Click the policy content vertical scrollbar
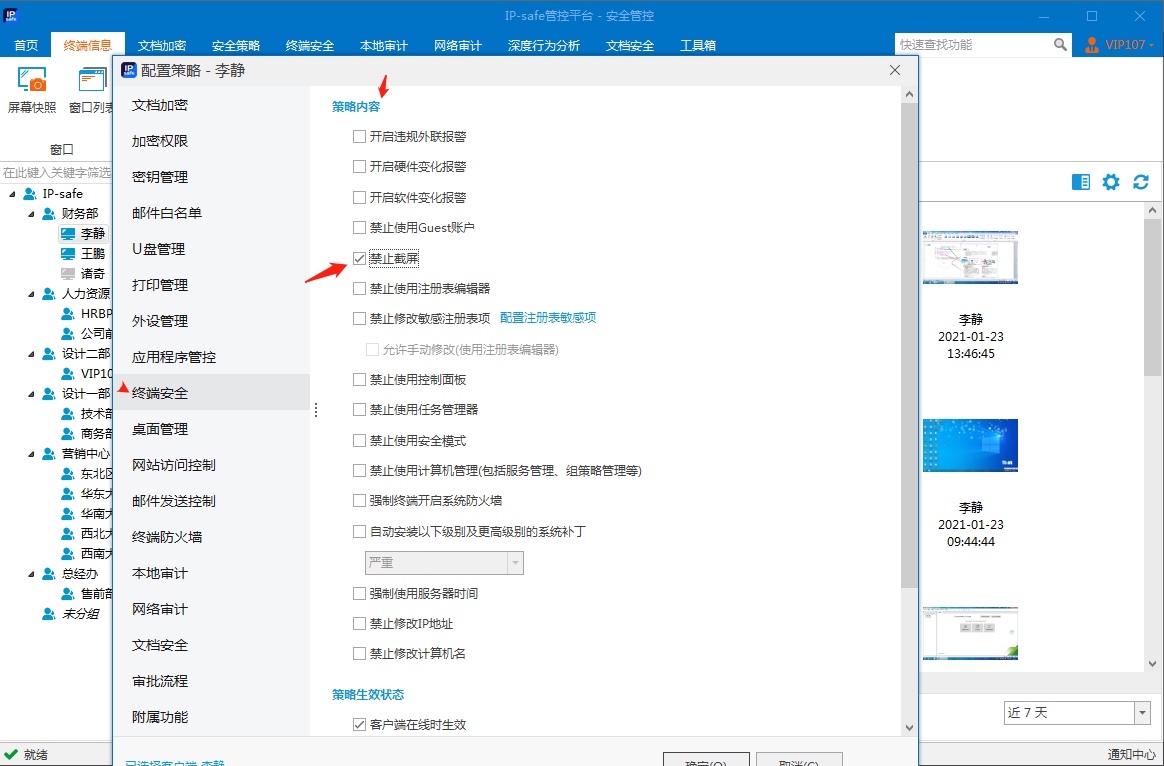The width and height of the screenshot is (1164, 766). click(x=909, y=345)
